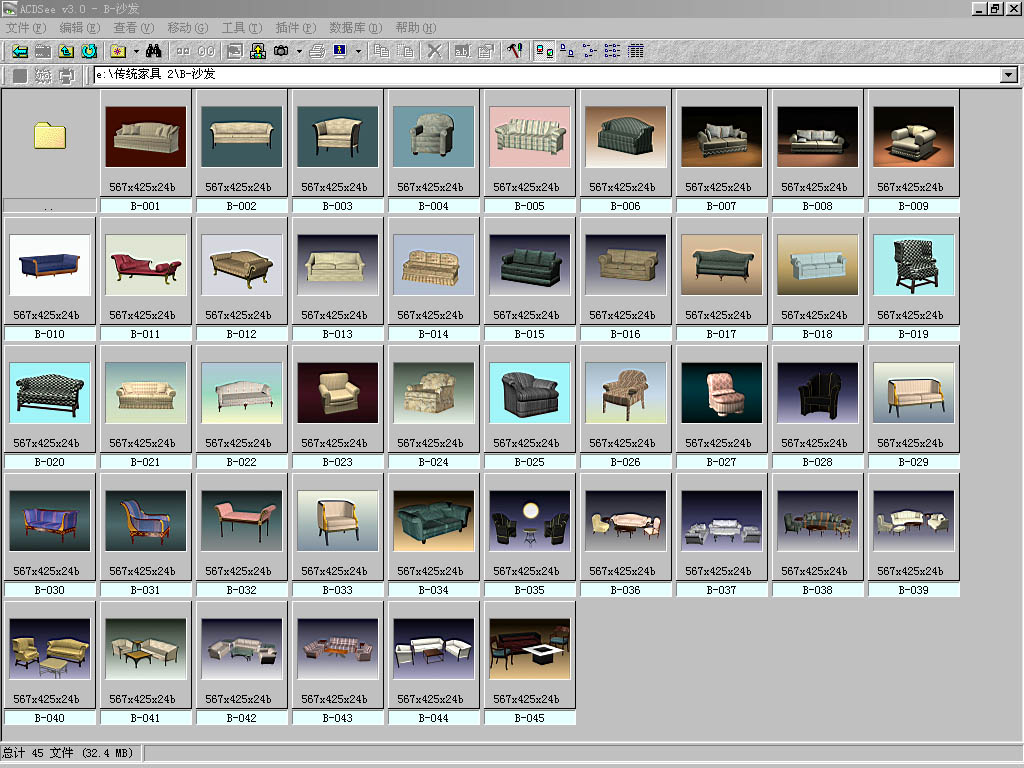
Task: Click the printer icon in toolbar
Action: (x=317, y=51)
